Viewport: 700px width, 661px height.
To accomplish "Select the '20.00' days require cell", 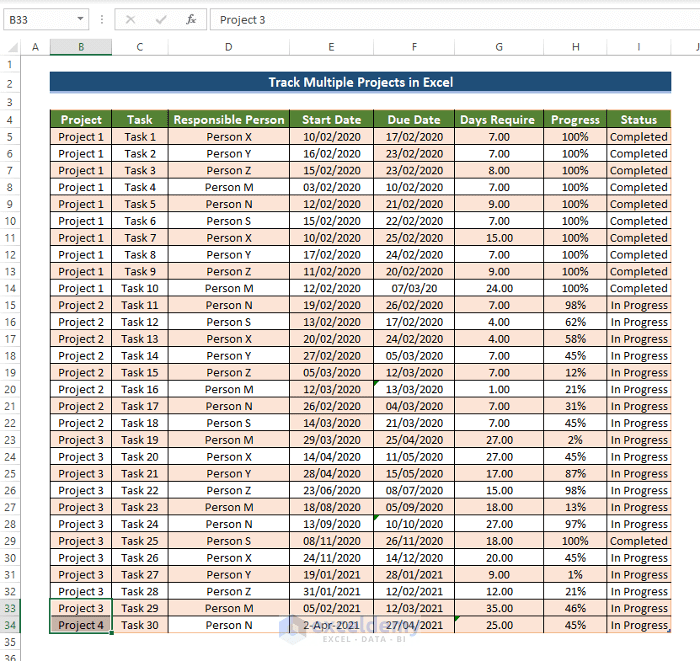I will (x=499, y=558).
